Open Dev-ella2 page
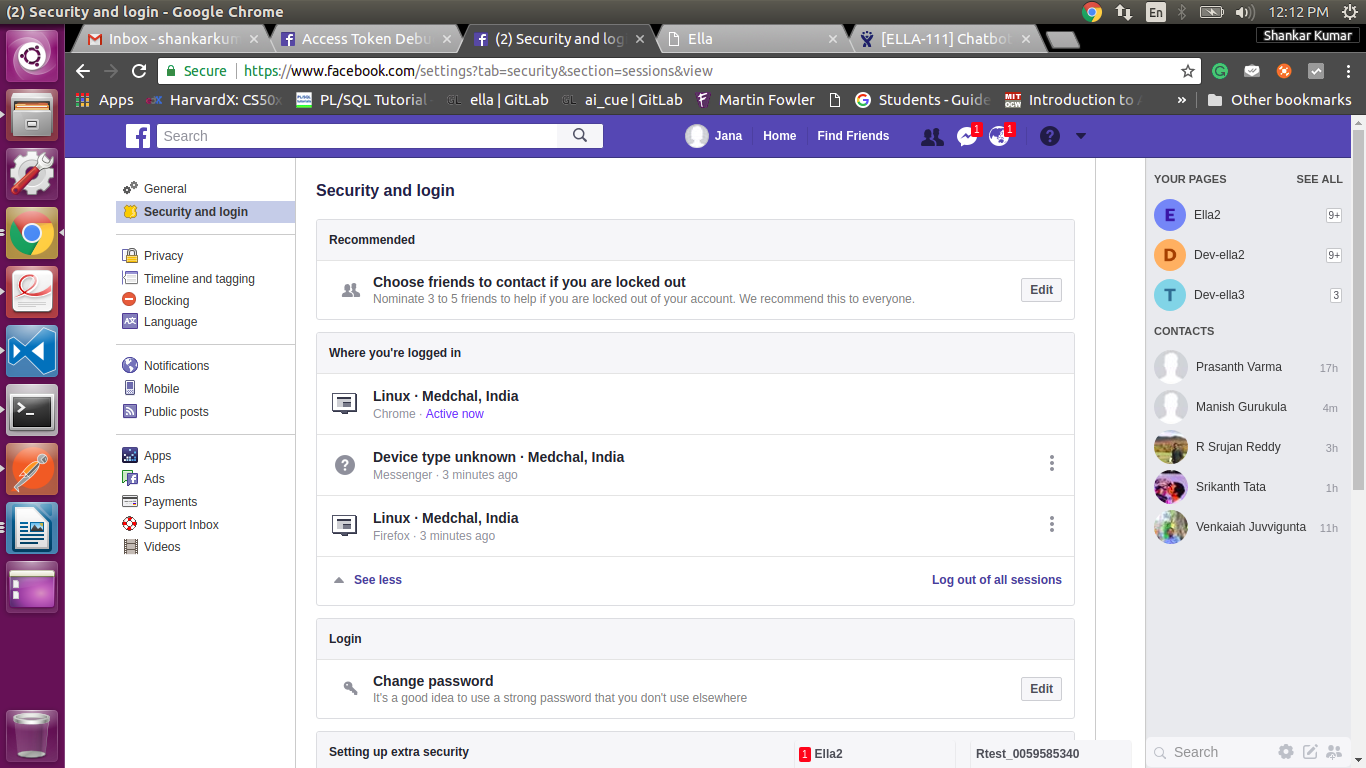The height and width of the screenshot is (768, 1366). tap(1247, 255)
